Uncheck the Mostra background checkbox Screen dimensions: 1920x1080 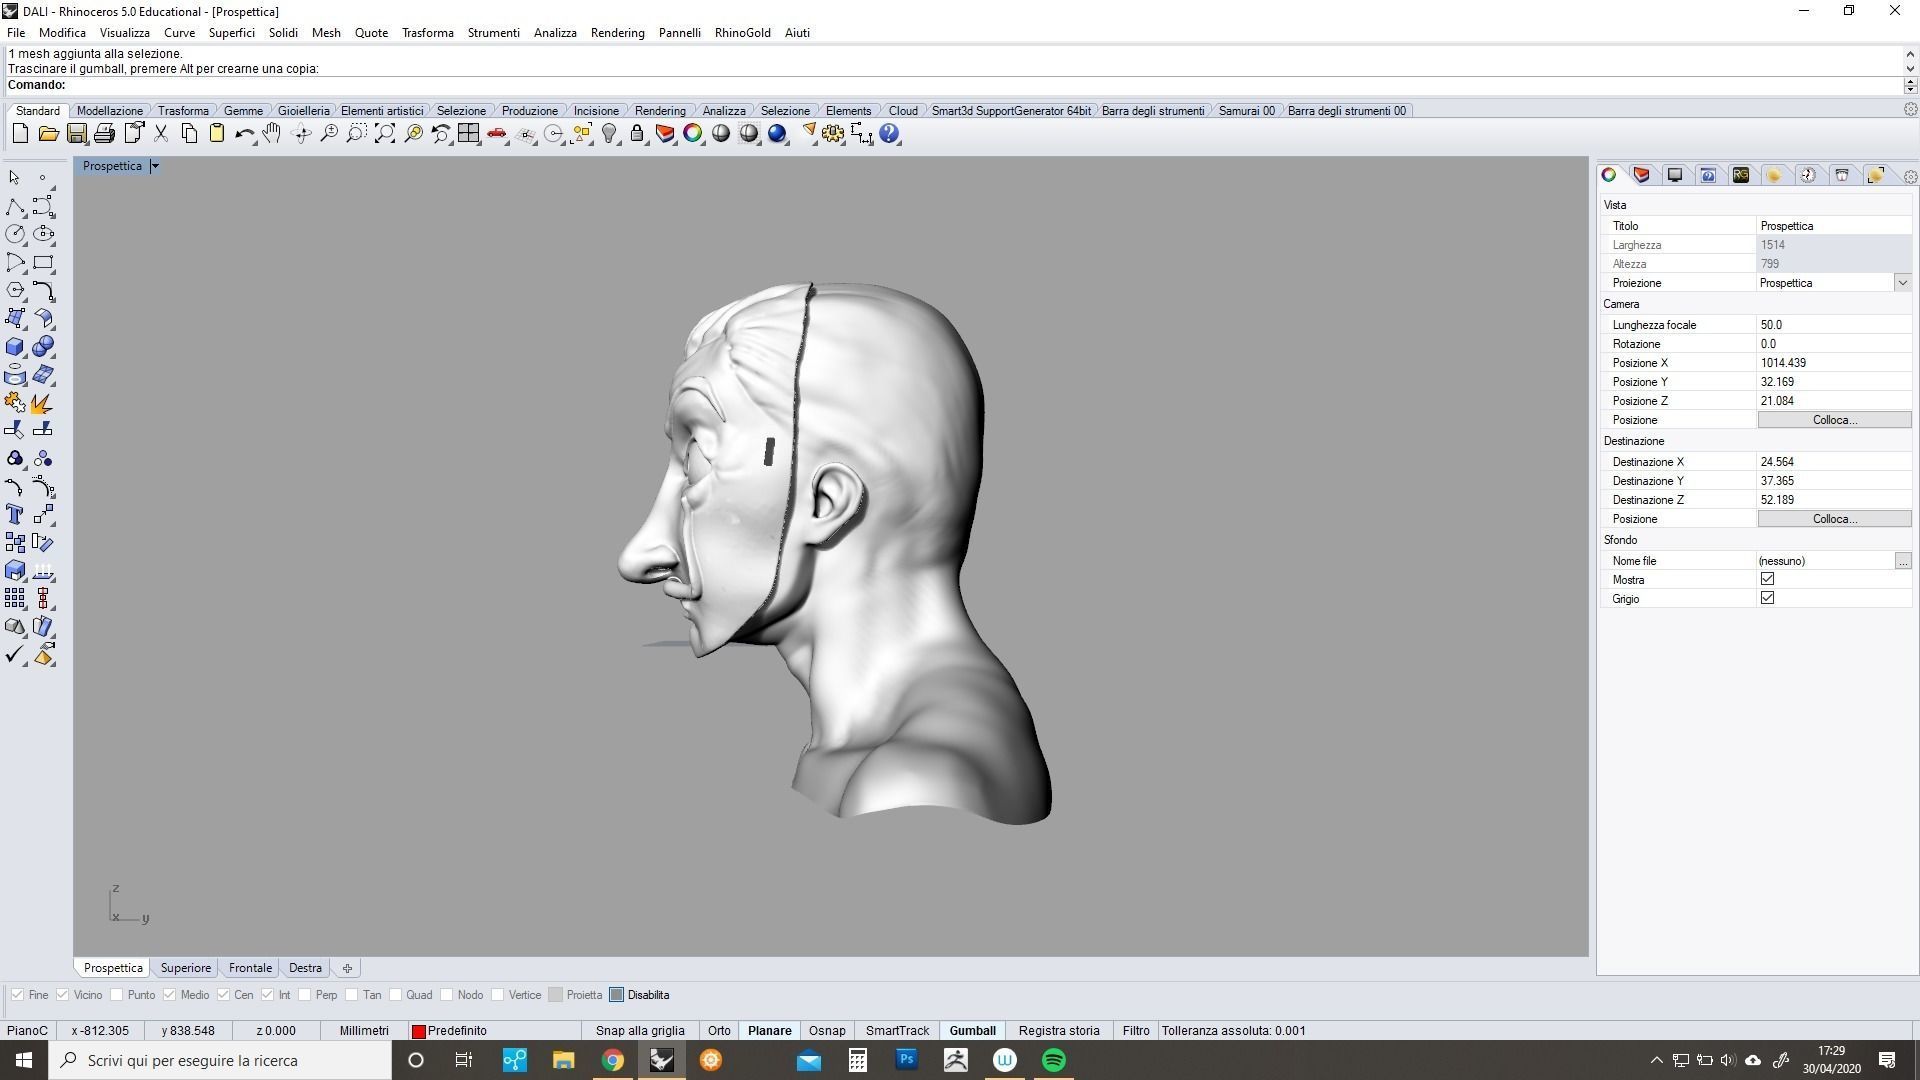click(1767, 579)
